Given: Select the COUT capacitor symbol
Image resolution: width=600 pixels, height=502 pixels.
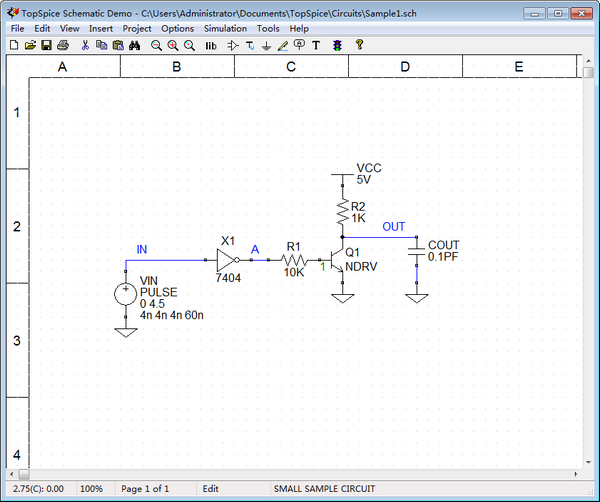Looking at the screenshot, I should pos(417,251).
